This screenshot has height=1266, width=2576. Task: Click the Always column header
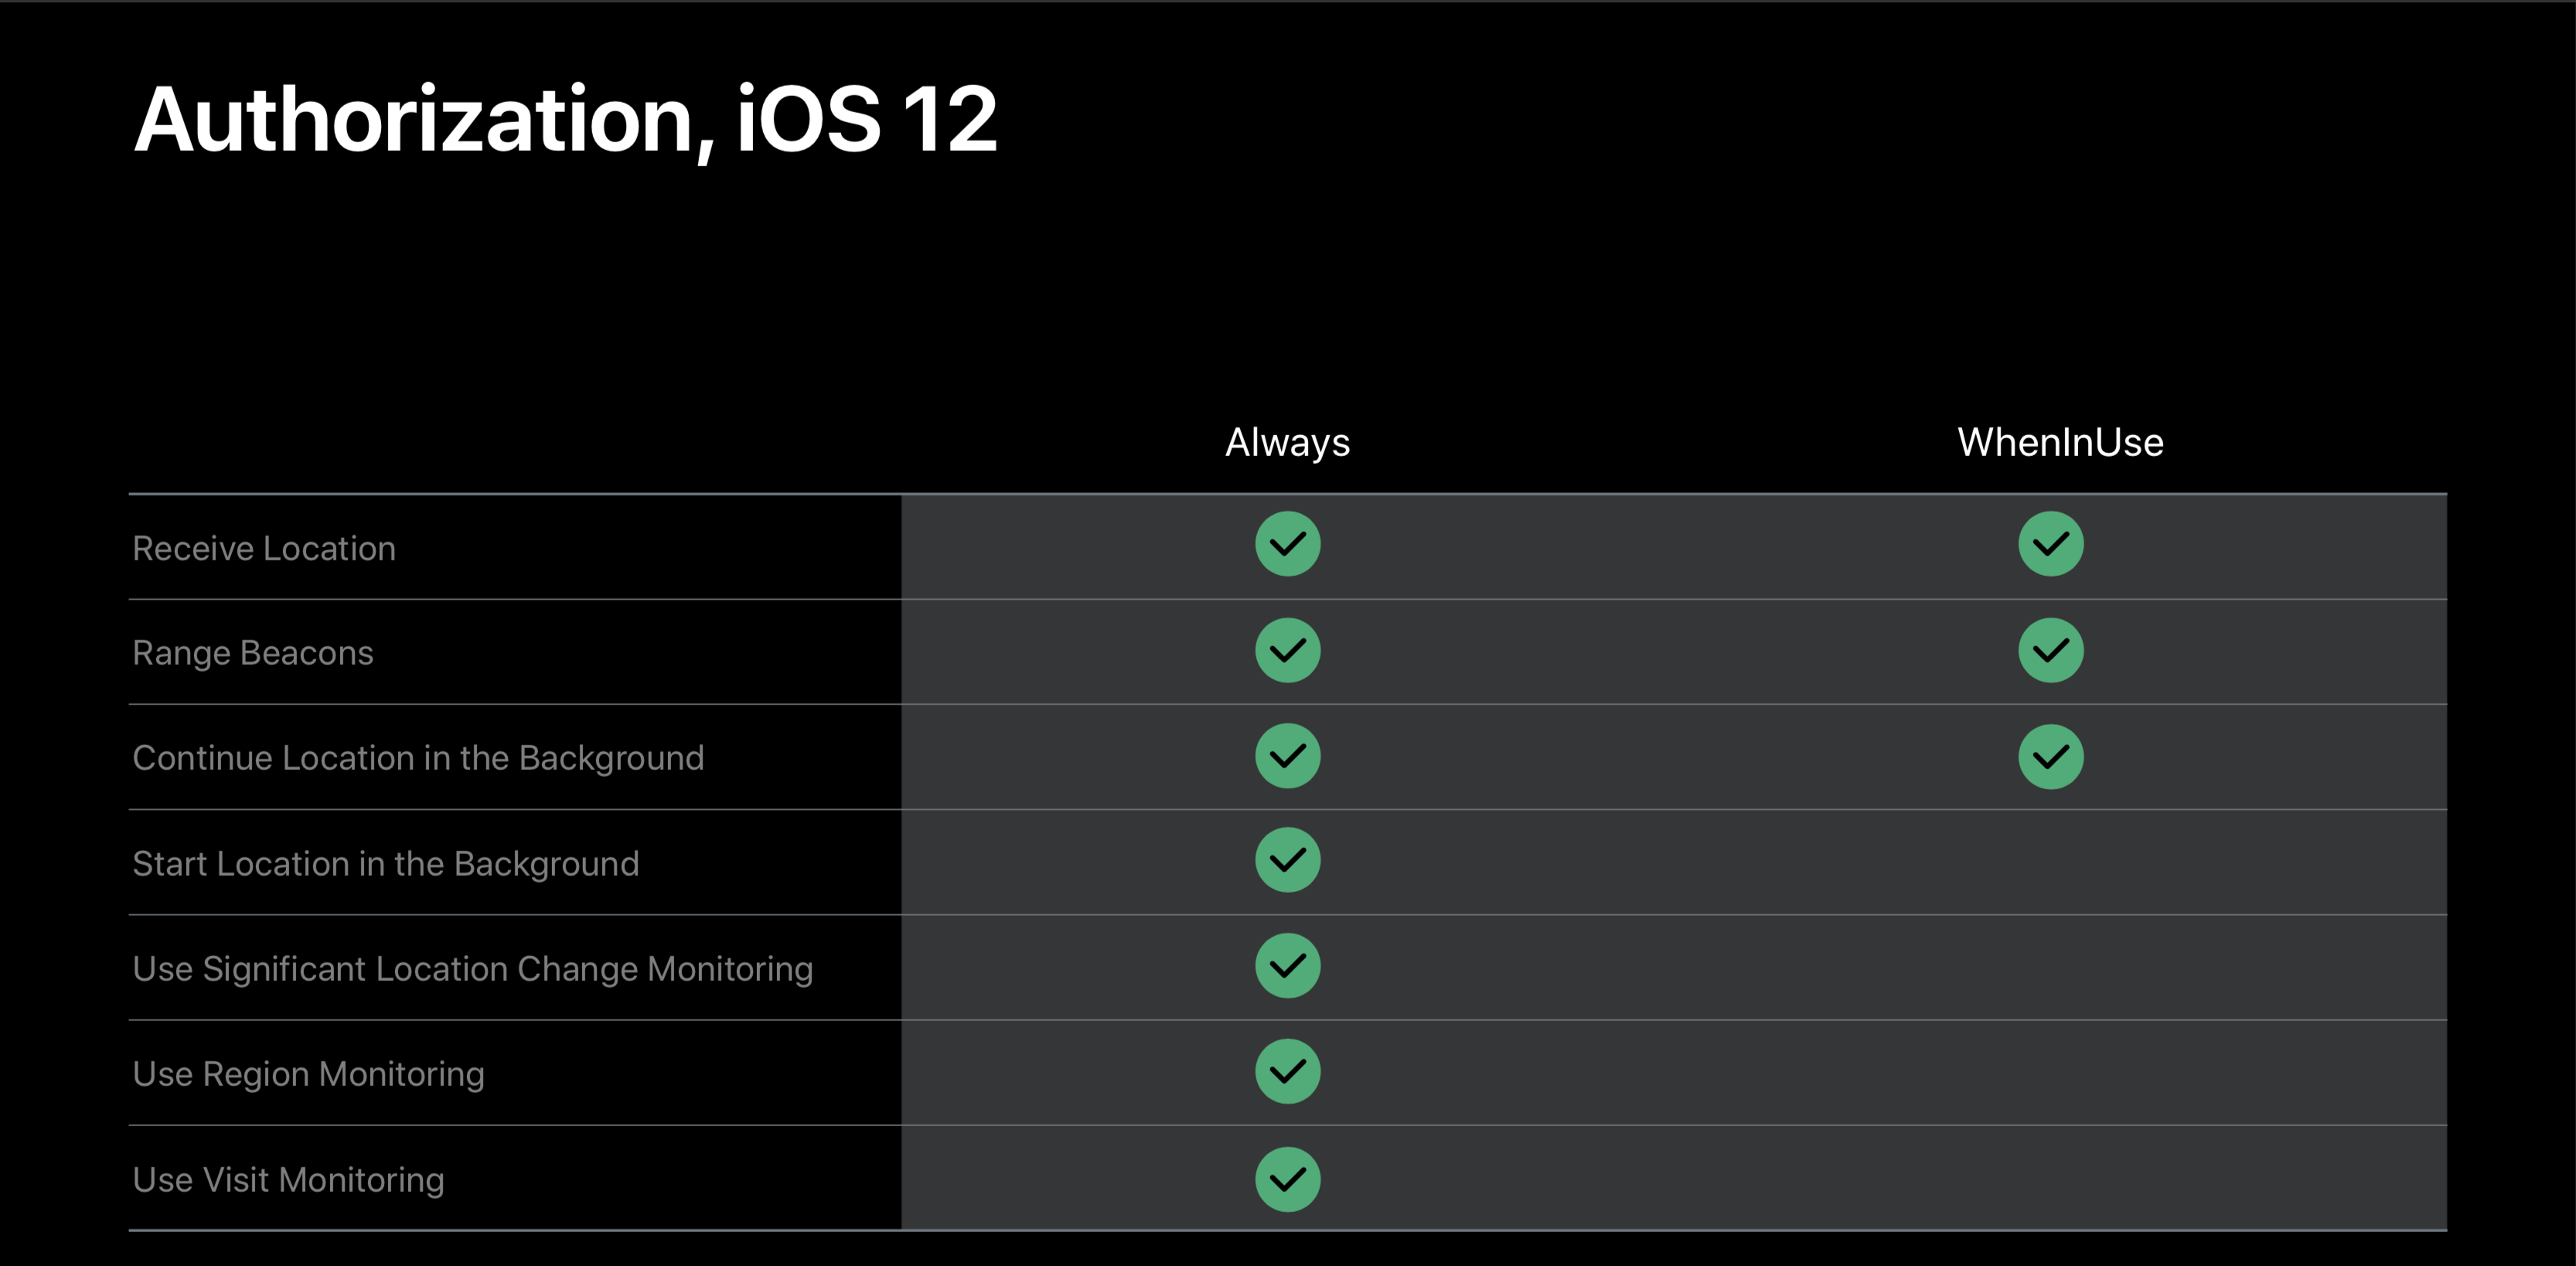1287,442
